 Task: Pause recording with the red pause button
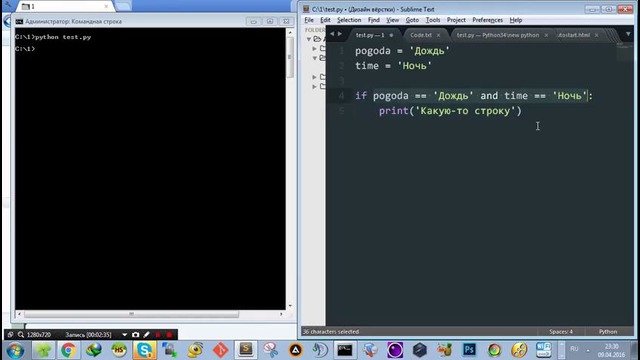tap(158, 335)
